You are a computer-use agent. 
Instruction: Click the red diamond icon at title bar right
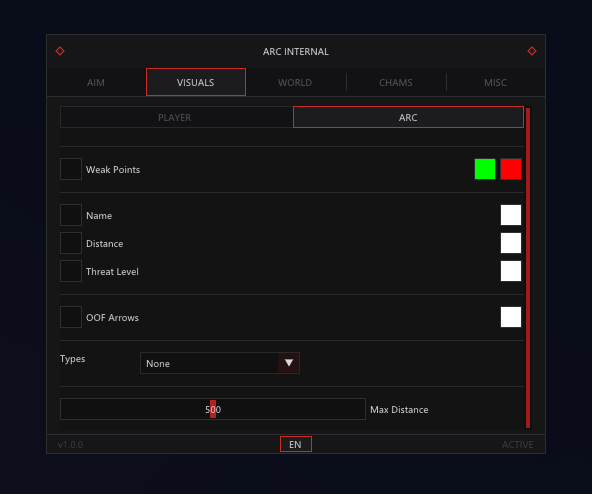[532, 51]
